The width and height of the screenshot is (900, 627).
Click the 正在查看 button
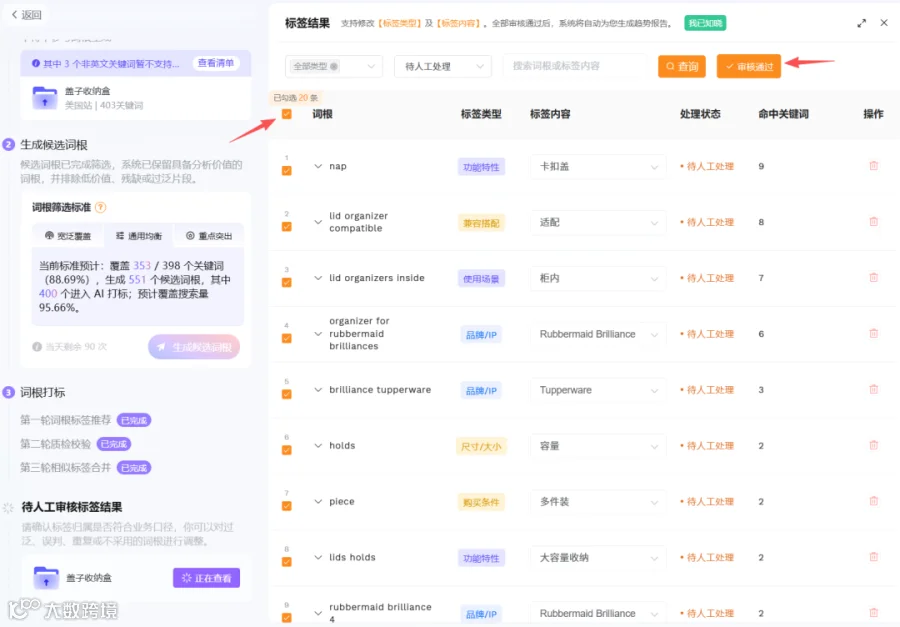click(207, 578)
